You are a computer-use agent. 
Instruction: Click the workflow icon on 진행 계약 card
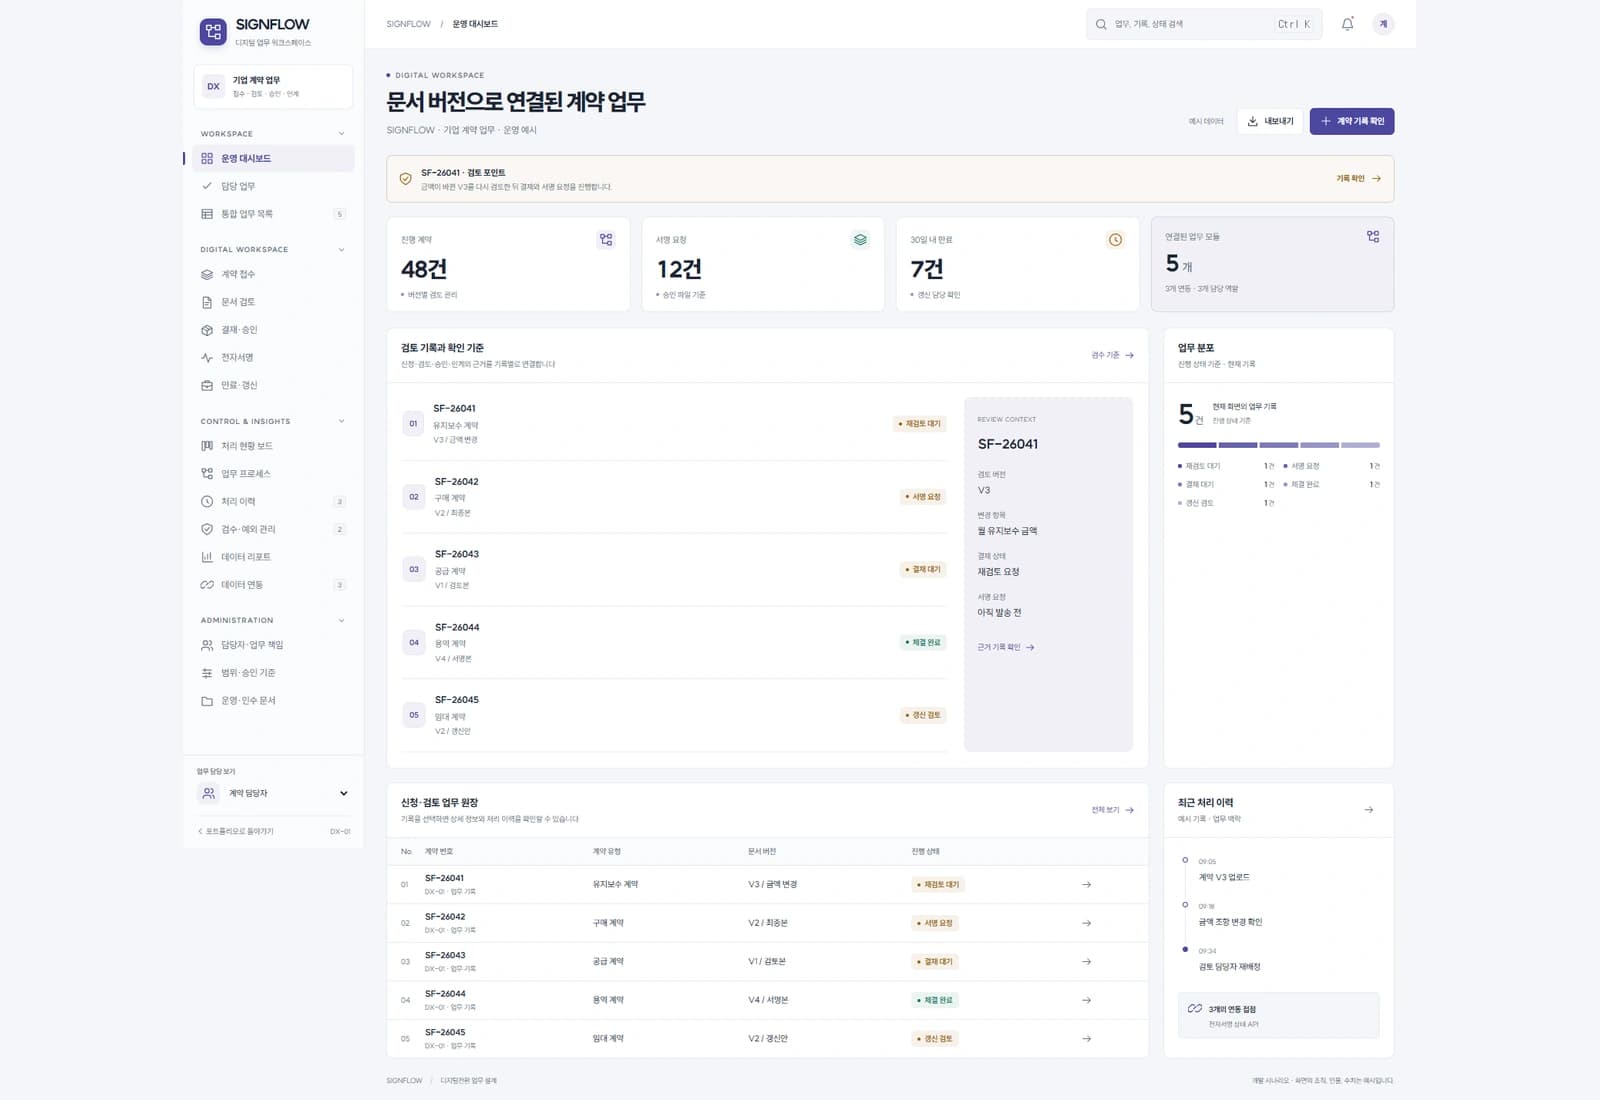pos(606,240)
